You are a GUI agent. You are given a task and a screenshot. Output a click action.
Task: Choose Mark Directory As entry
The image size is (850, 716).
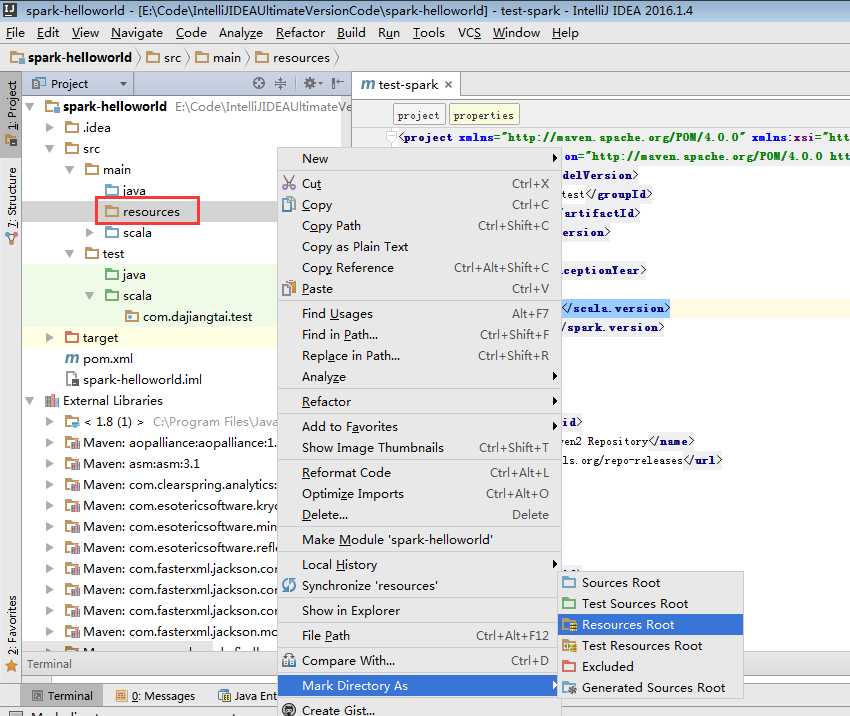[418, 686]
